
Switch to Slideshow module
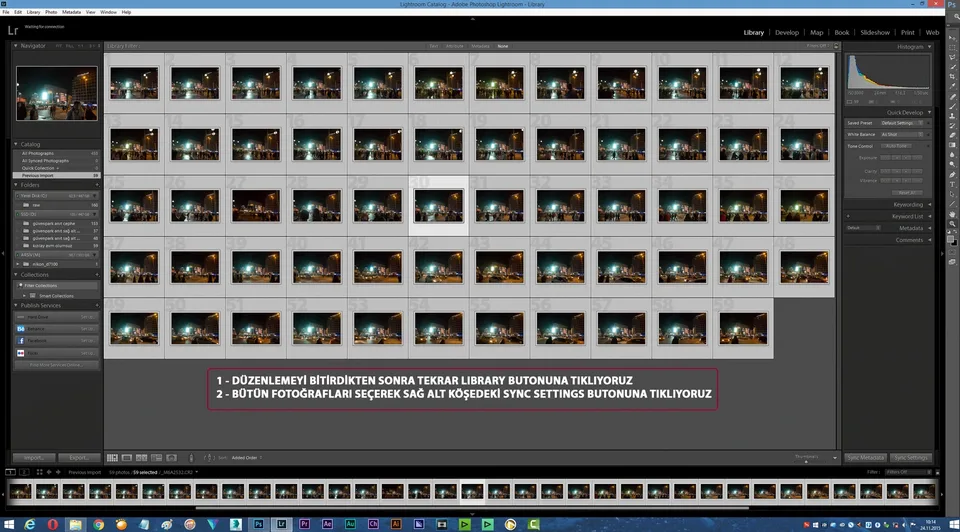coord(875,32)
